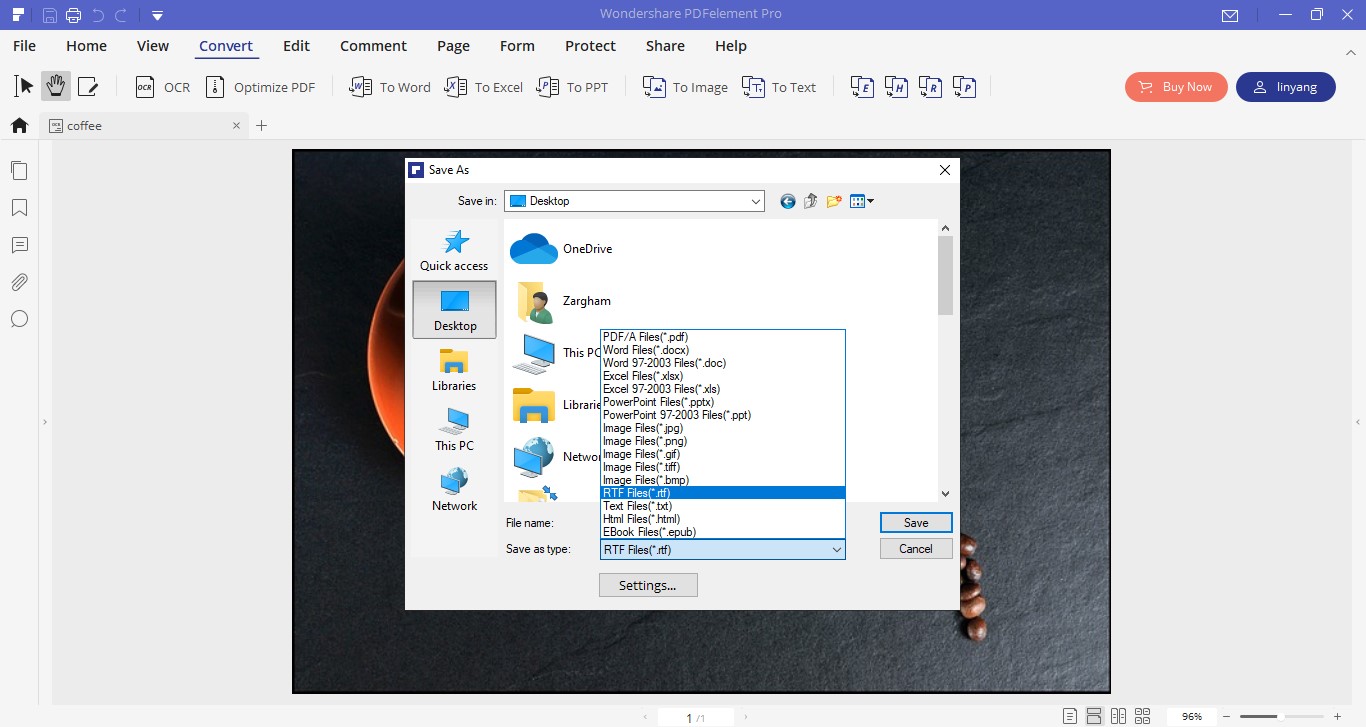Open the Help tab
The width and height of the screenshot is (1366, 727).
coord(731,46)
